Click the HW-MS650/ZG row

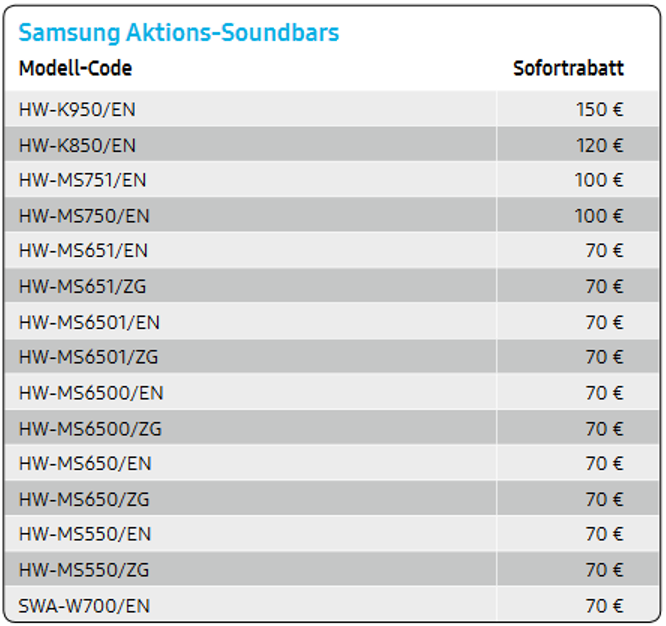tap(84, 499)
